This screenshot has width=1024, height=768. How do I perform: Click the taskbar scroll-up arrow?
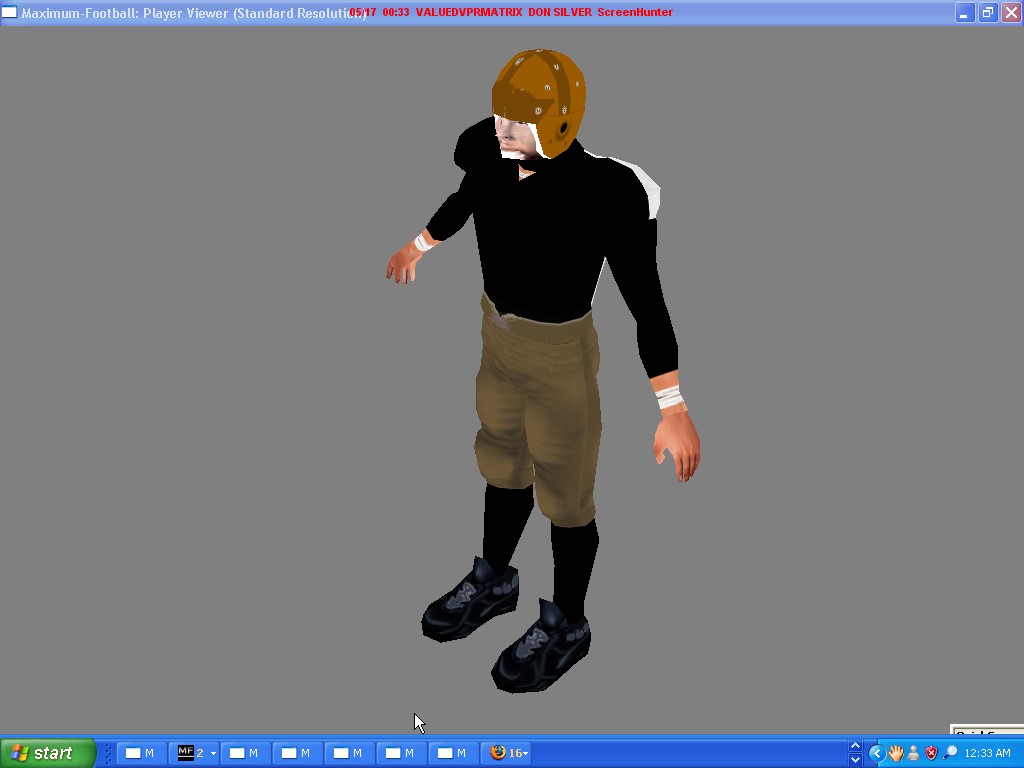(x=855, y=746)
